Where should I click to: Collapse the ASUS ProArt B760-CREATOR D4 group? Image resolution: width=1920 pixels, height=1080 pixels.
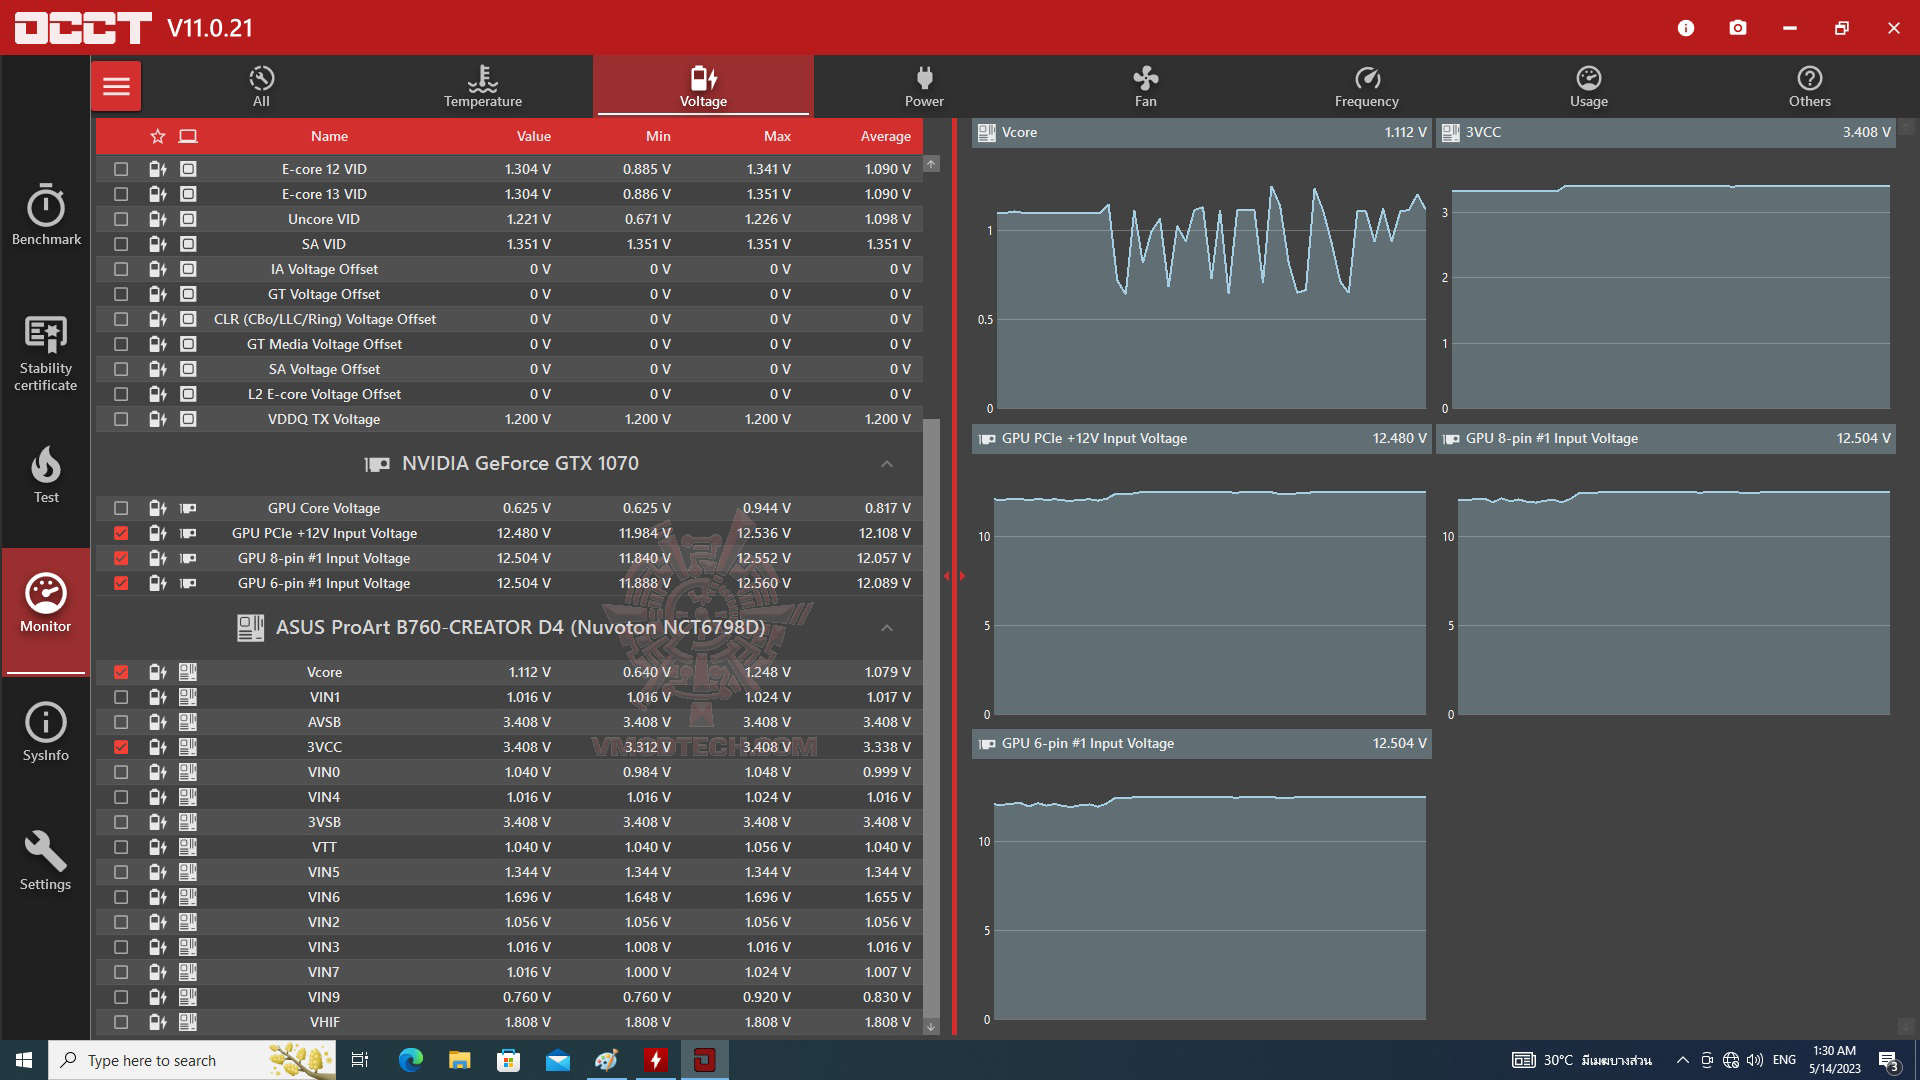tap(886, 628)
